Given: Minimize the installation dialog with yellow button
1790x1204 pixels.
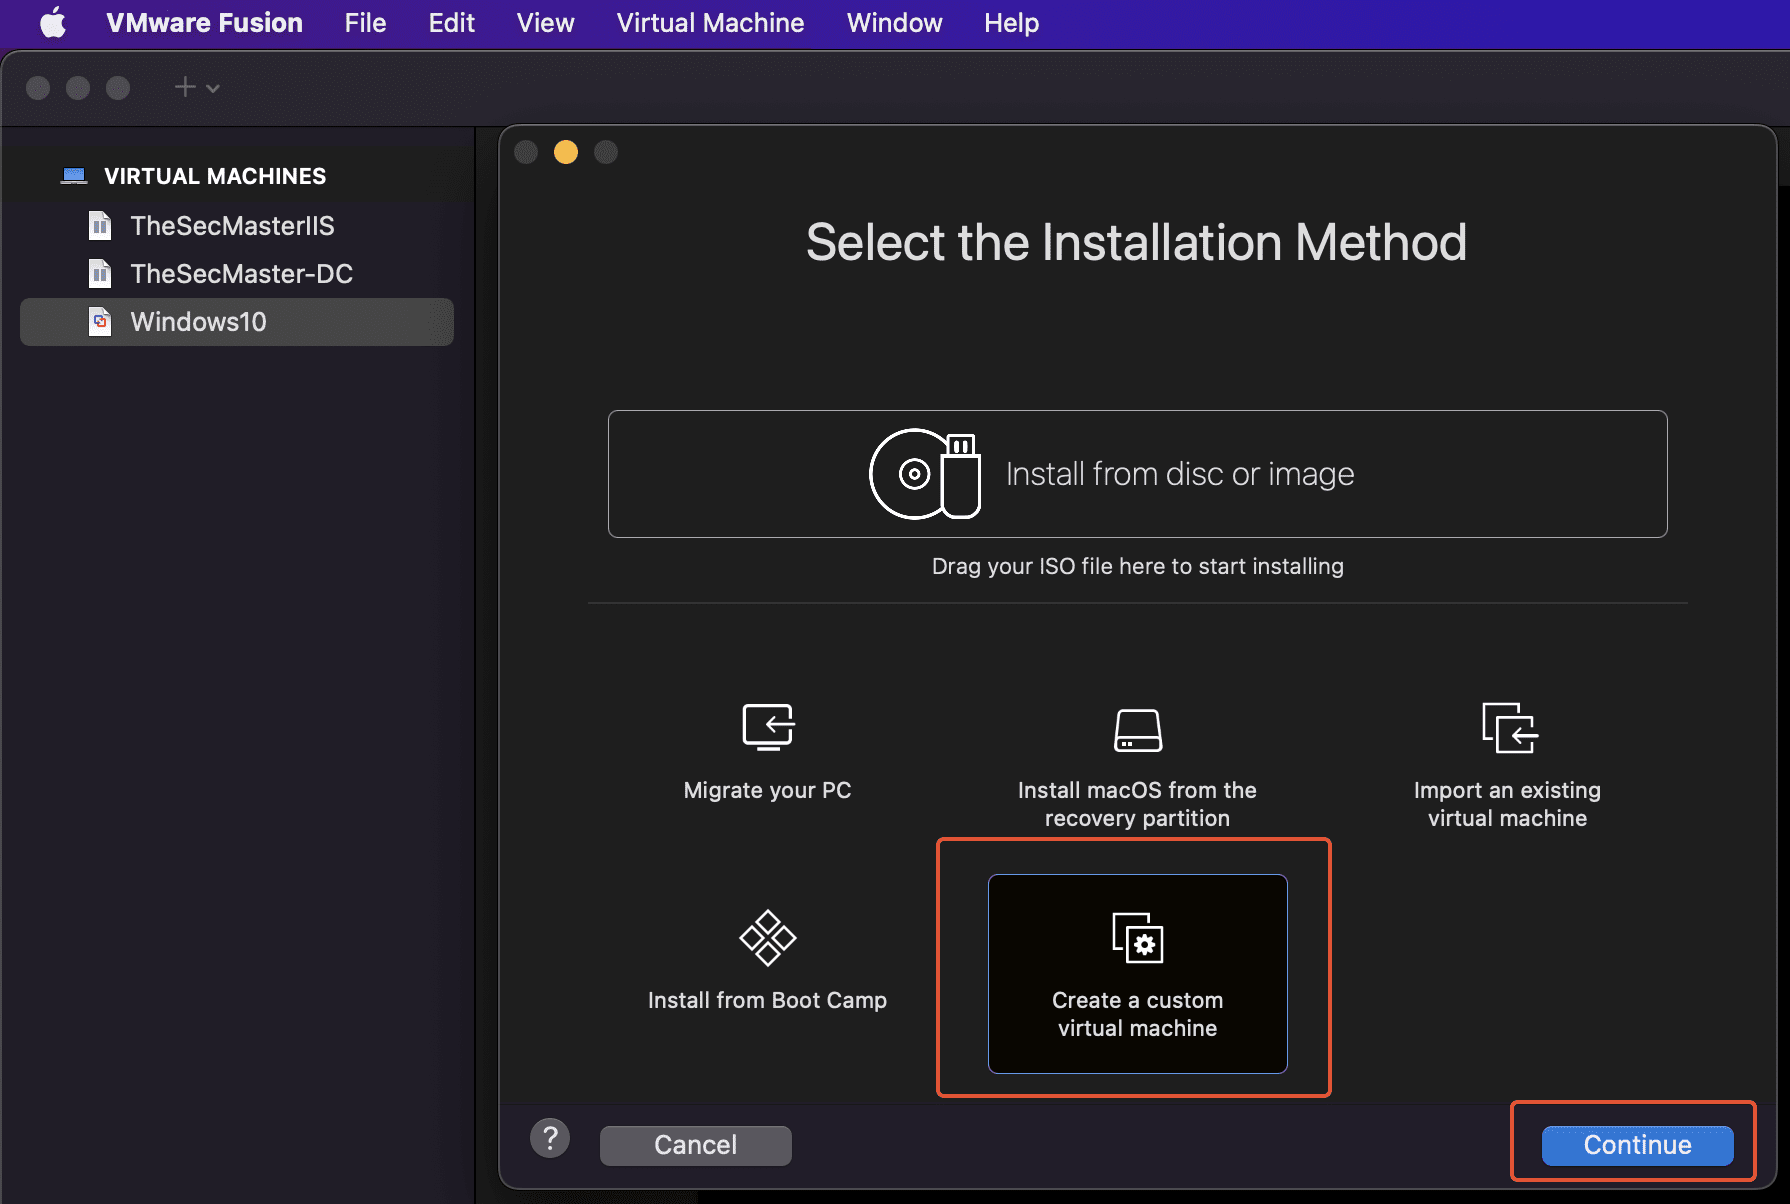Looking at the screenshot, I should point(566,152).
